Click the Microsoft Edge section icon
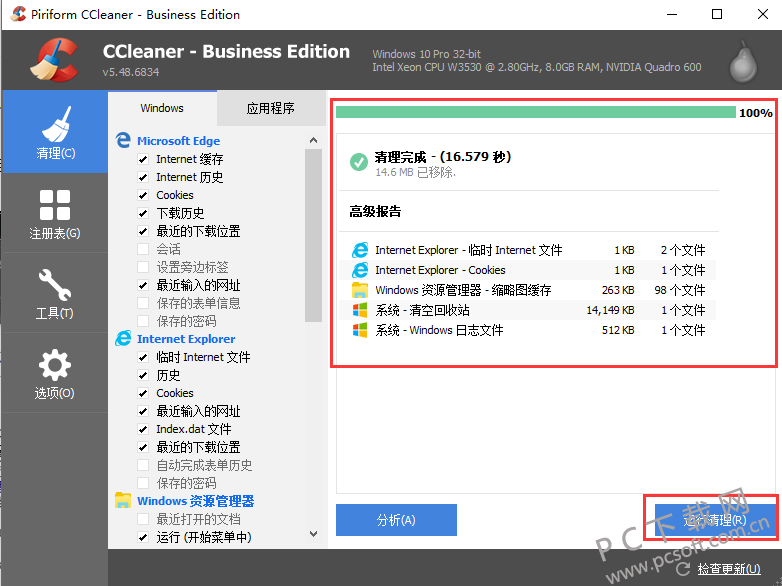Image resolution: width=782 pixels, height=586 pixels. tap(123, 141)
